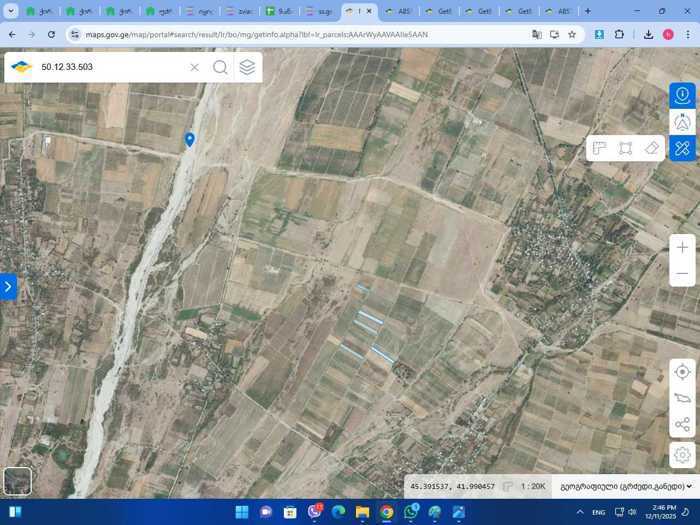Share the current map view

(x=682, y=425)
